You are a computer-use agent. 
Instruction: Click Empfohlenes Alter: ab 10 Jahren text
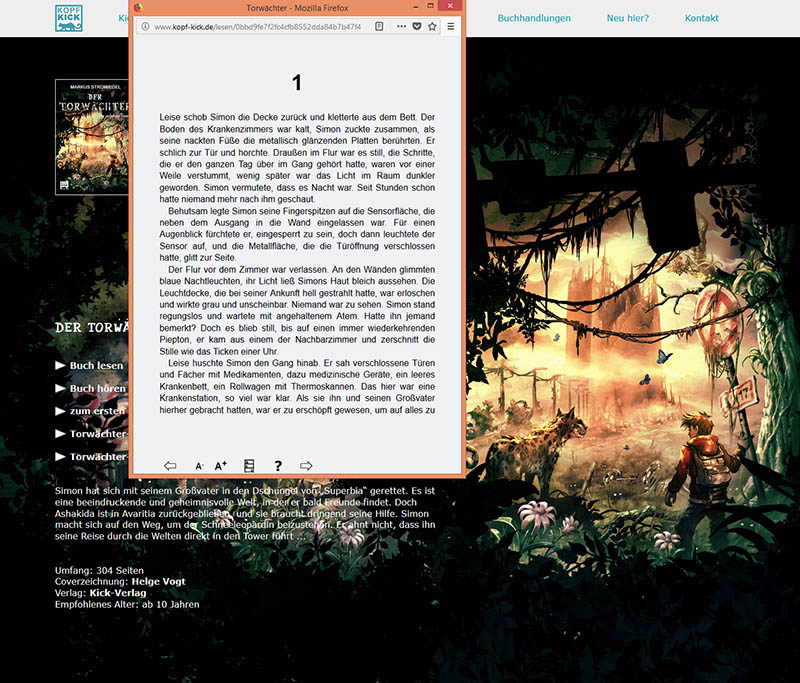pyautogui.click(x=127, y=604)
